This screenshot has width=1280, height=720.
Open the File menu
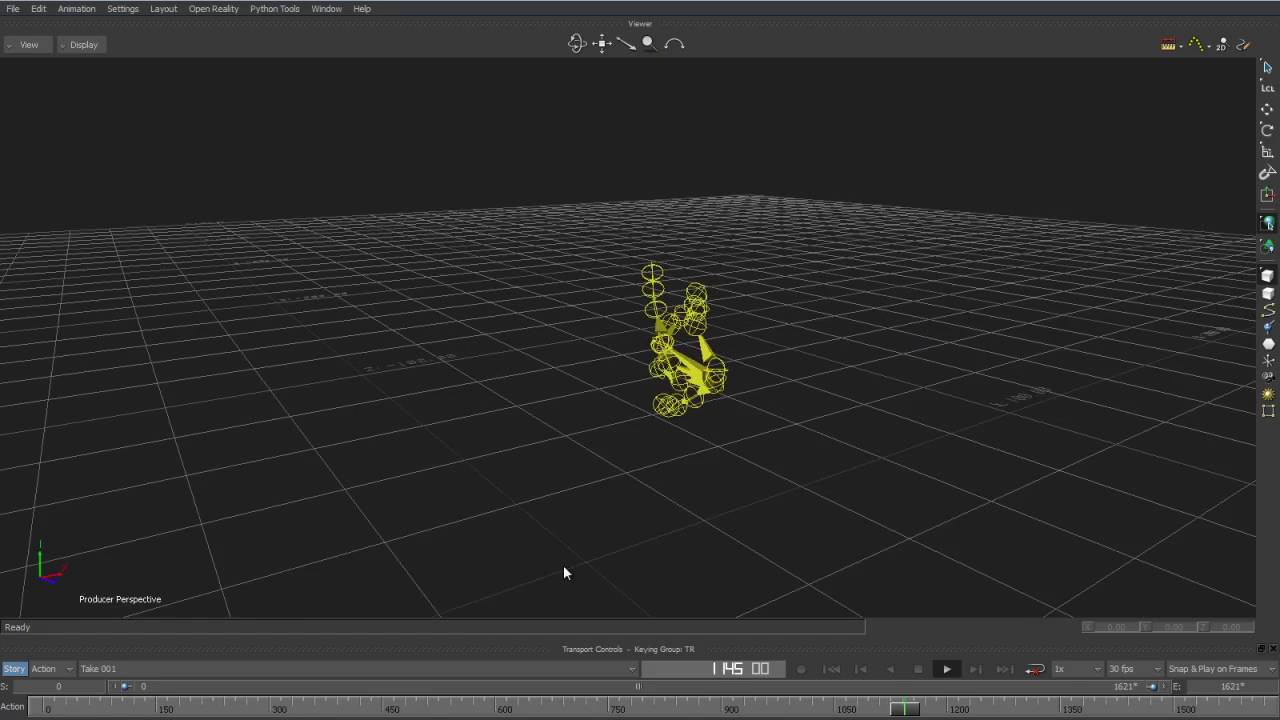13,9
